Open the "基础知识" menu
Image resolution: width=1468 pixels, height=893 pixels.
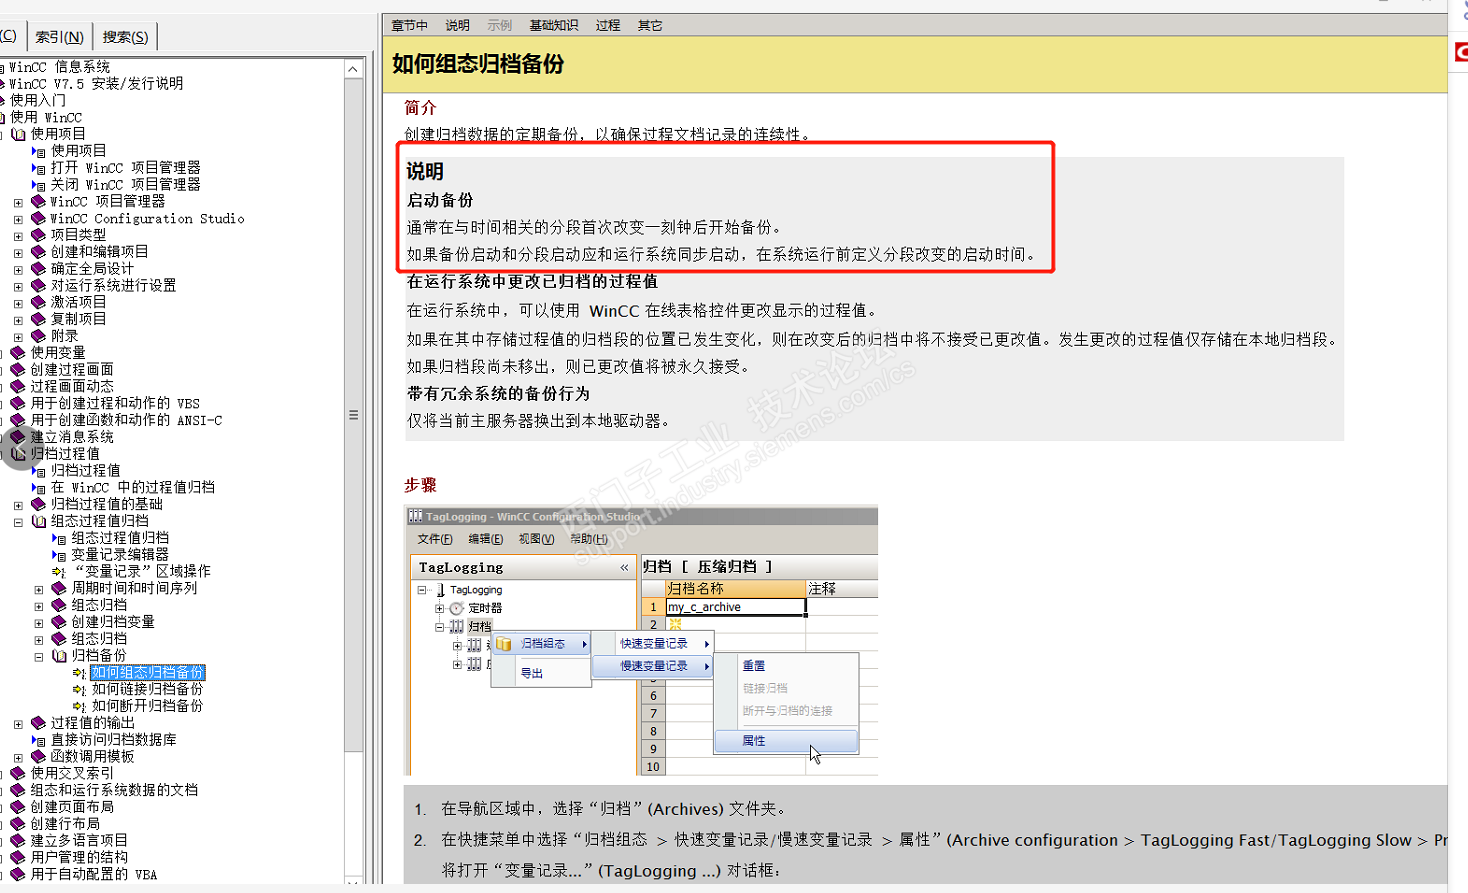[553, 25]
